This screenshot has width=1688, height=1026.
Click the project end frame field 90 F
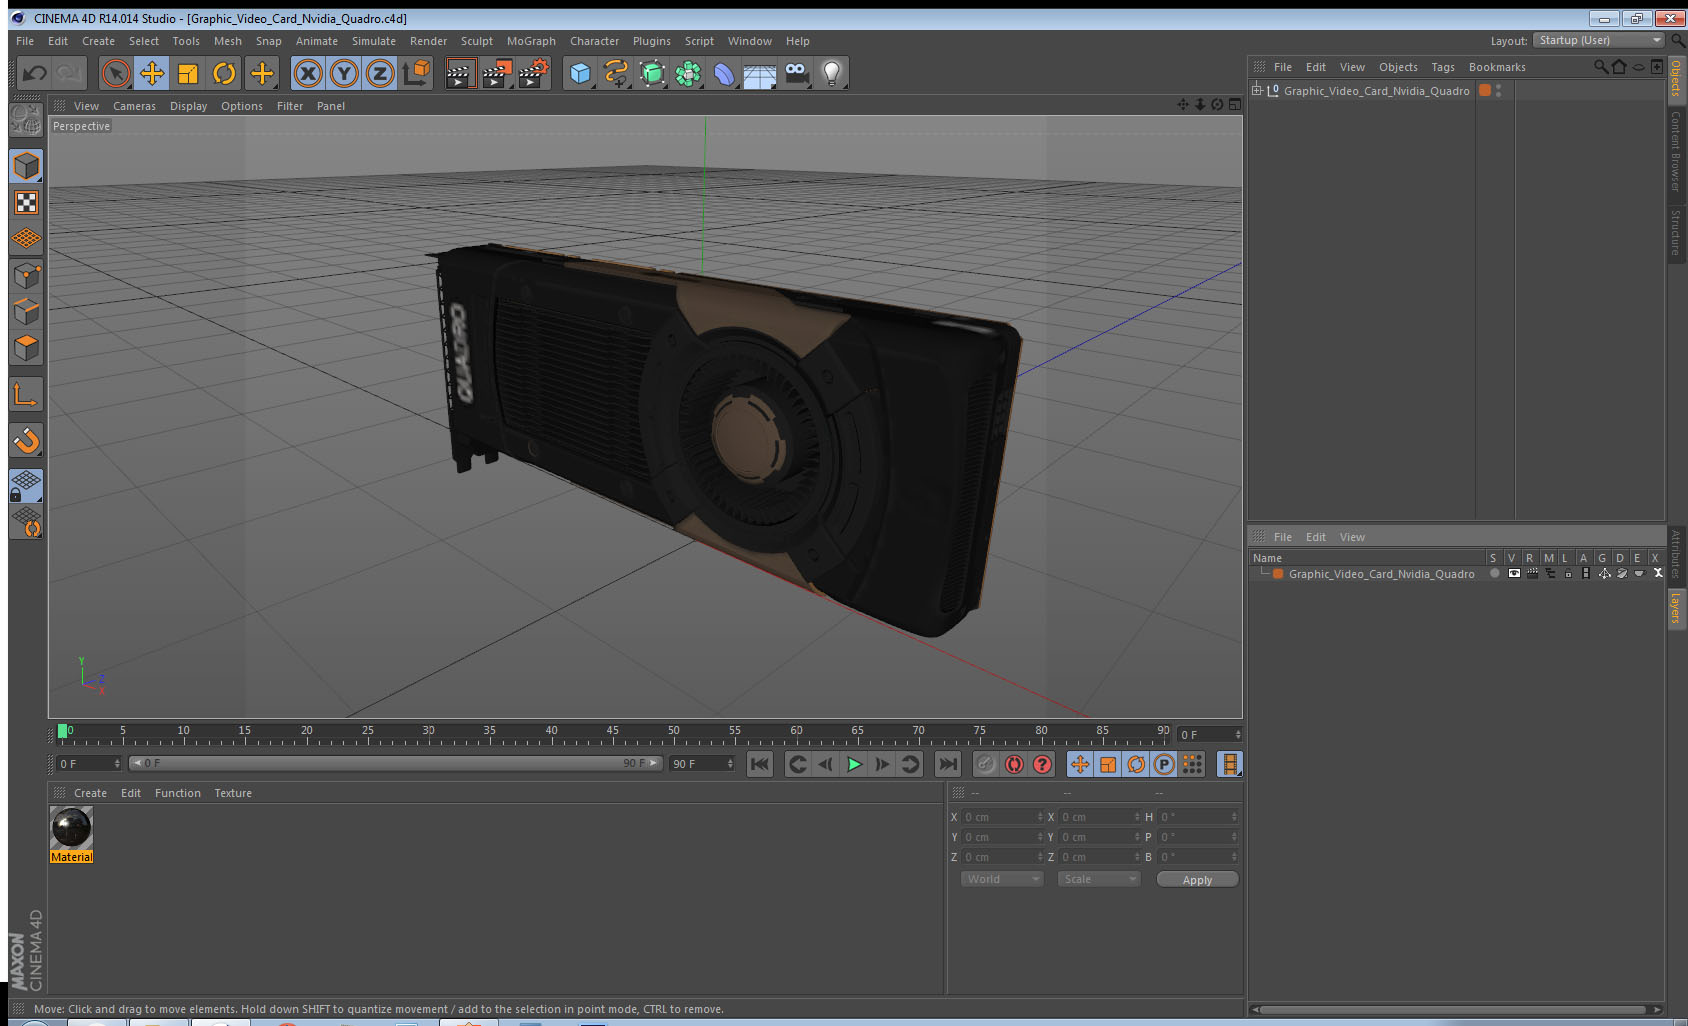(702, 764)
